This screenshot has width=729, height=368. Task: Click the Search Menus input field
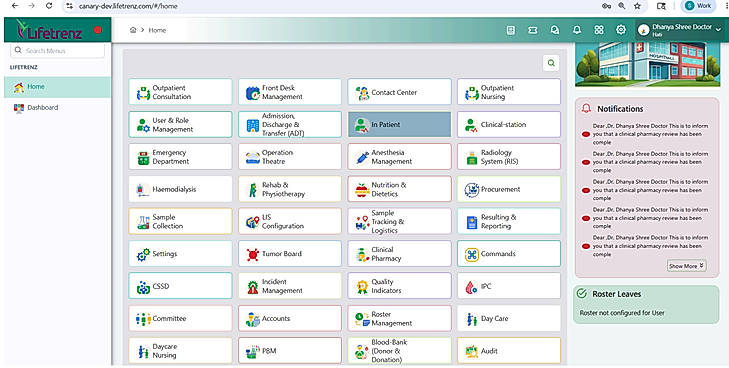(58, 51)
